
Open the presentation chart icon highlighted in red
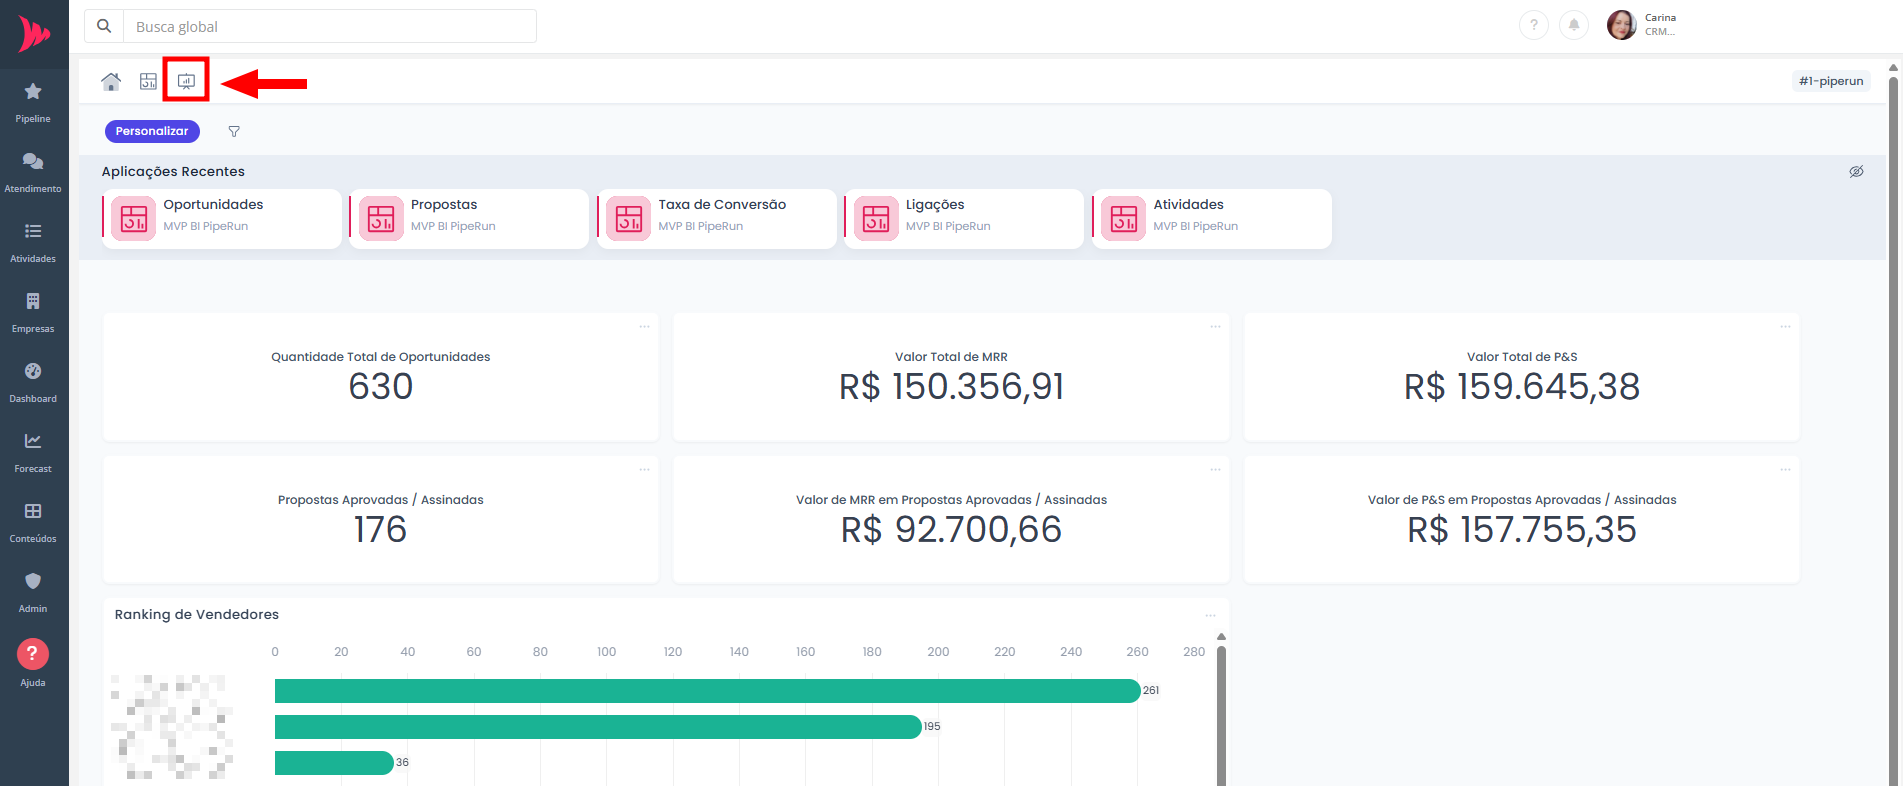[186, 81]
